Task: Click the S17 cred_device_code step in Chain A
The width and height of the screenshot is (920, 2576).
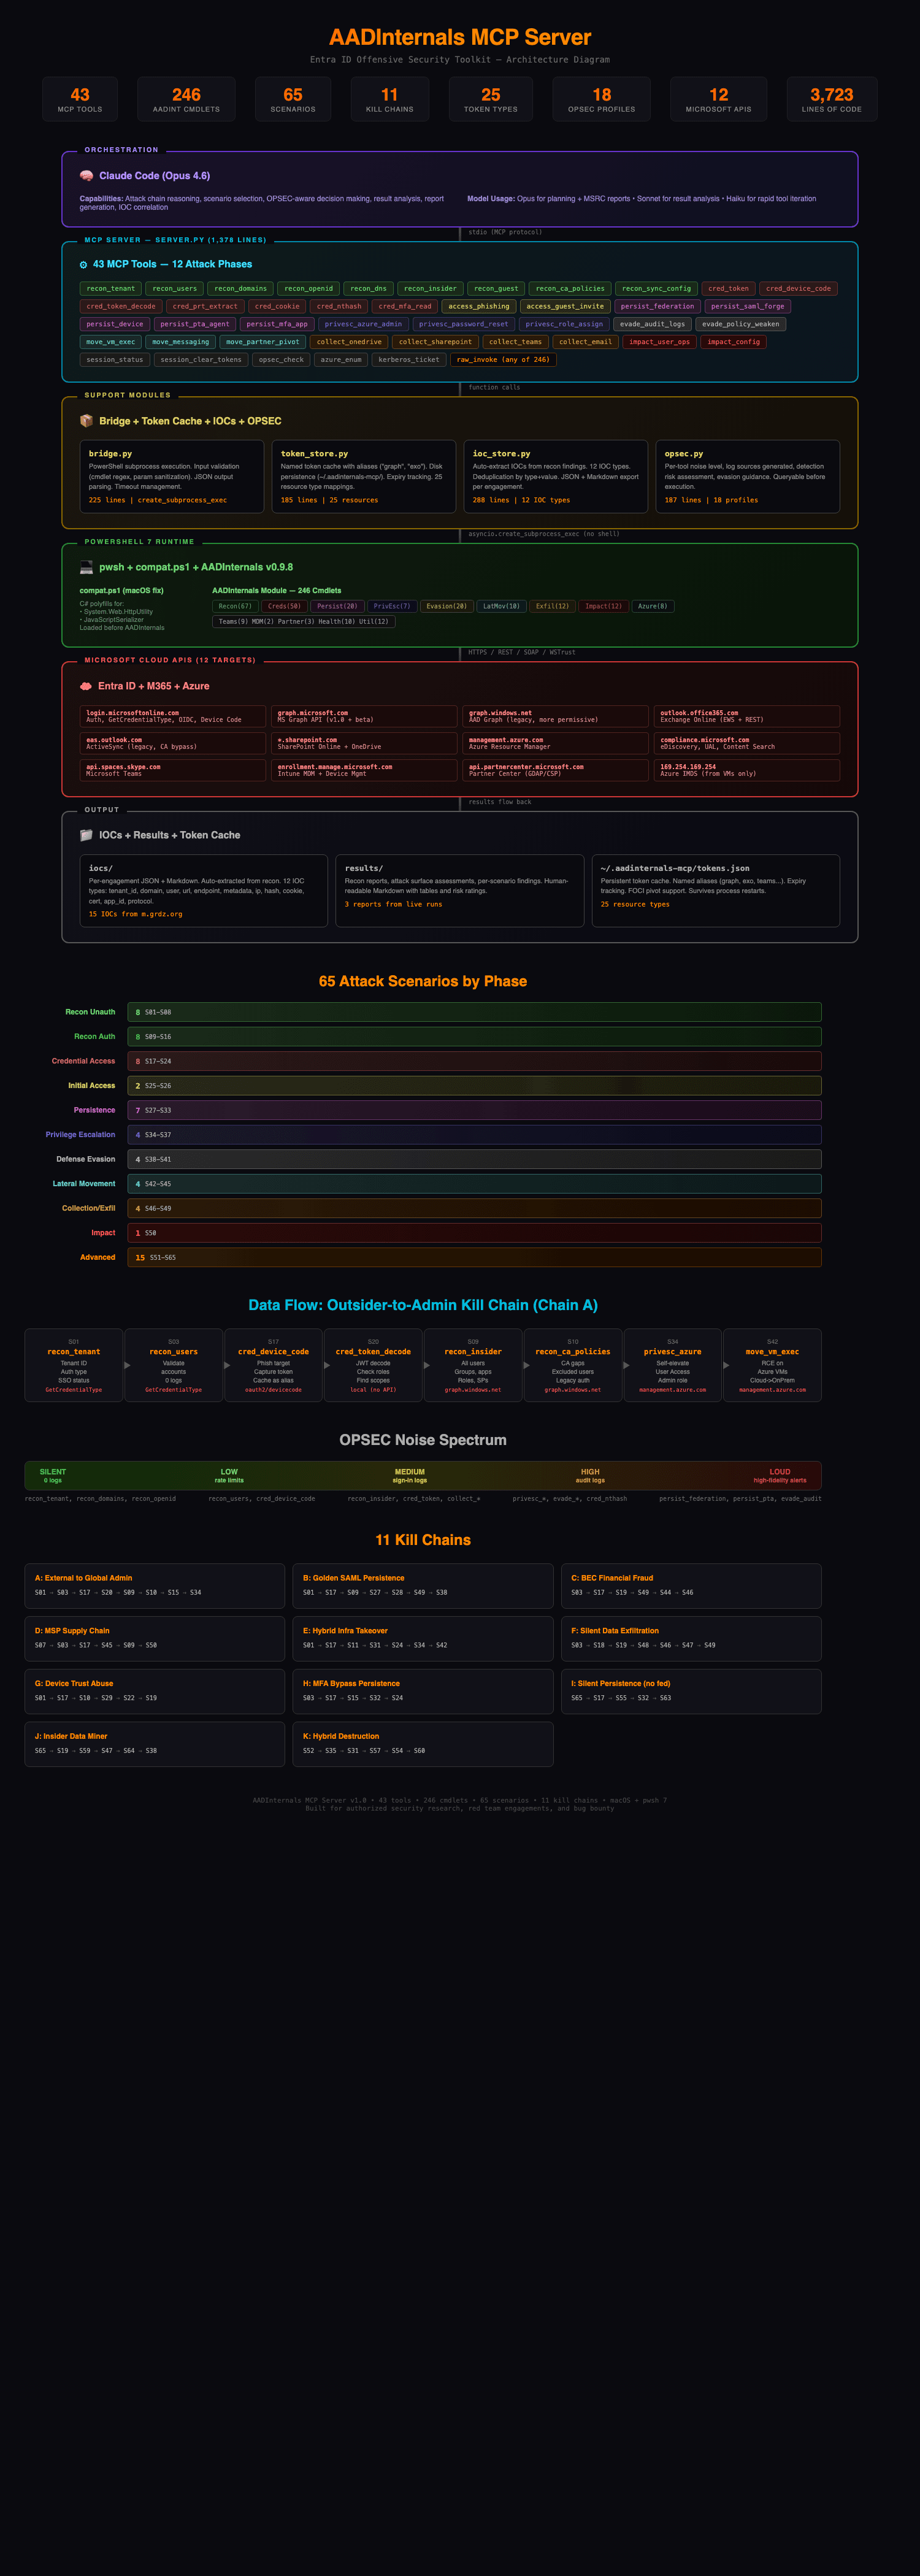Action: point(273,1365)
